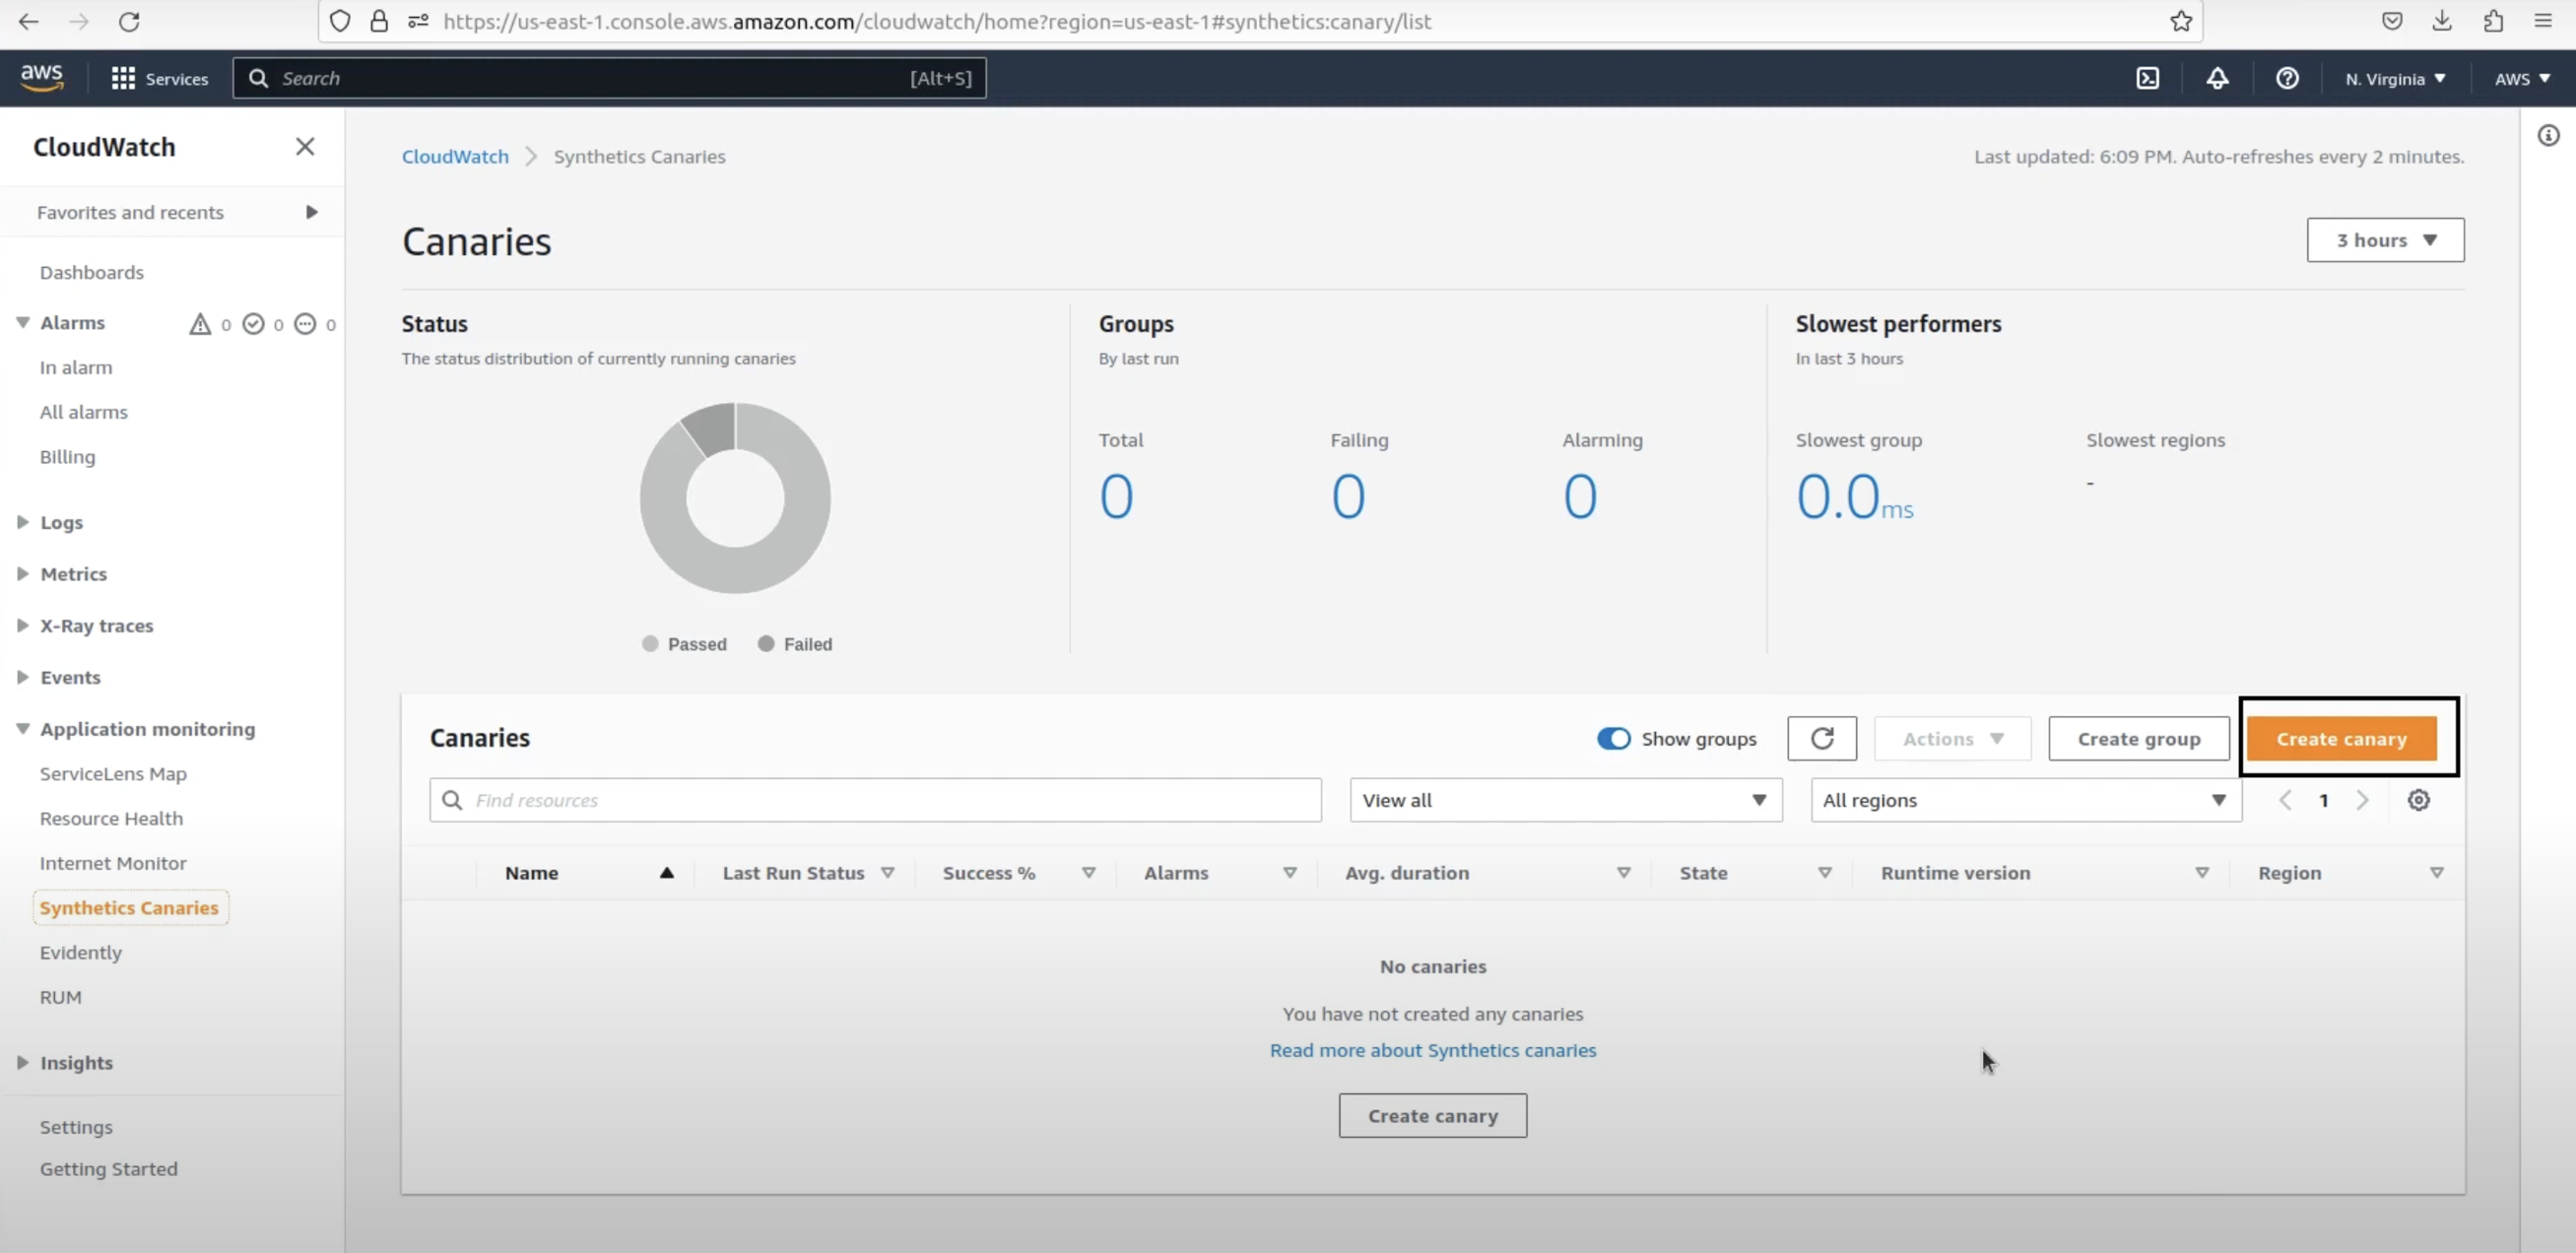The width and height of the screenshot is (2576, 1253).
Task: Open the N. Virginia region selector
Action: coord(2395,78)
